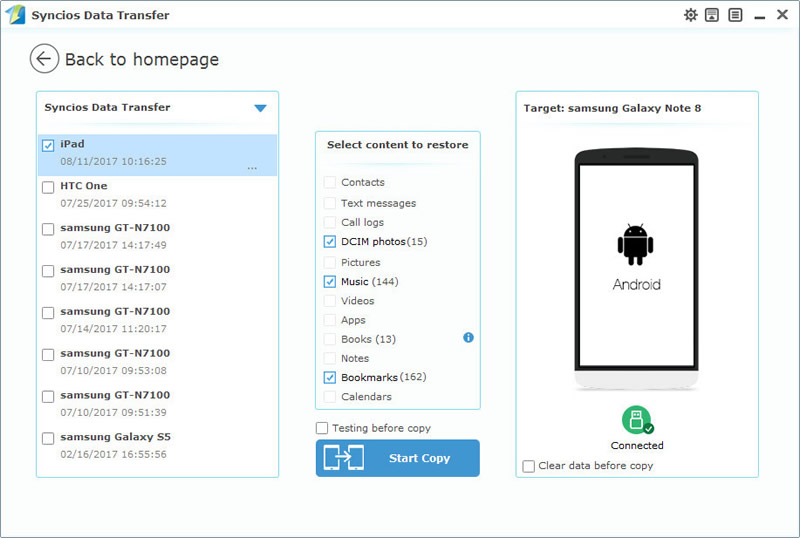Check the Books (13) checkbox
The image size is (800, 538).
330,339
